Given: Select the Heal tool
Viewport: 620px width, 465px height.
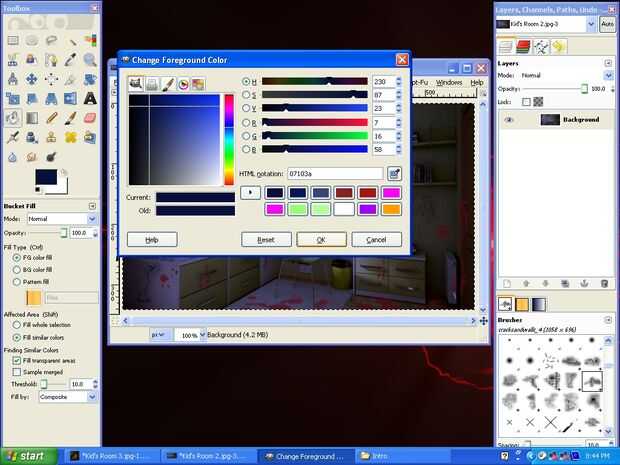Looking at the screenshot, I should 71,137.
